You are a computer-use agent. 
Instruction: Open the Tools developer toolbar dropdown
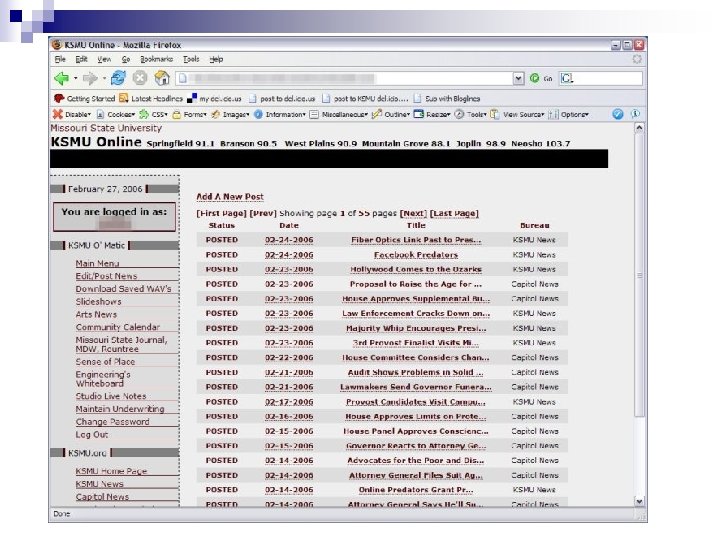pos(470,114)
